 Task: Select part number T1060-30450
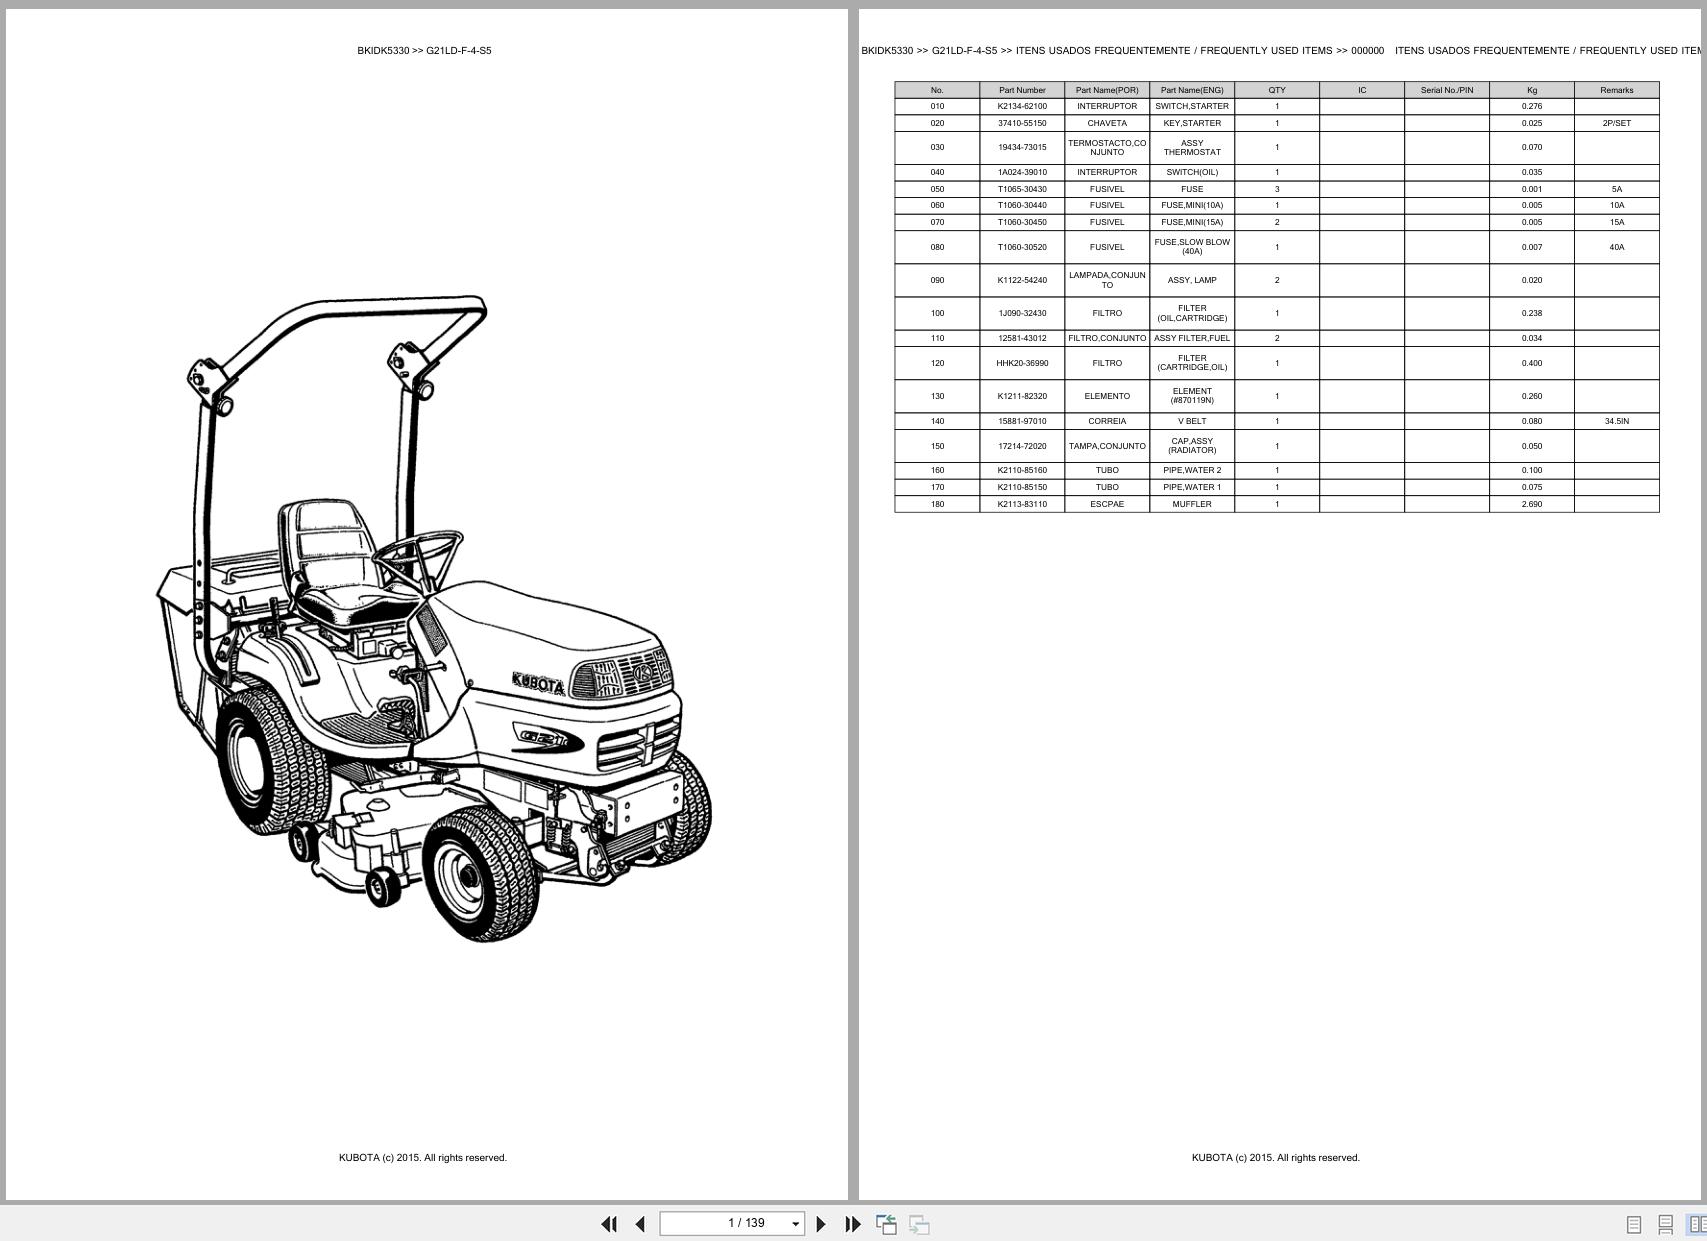coord(1022,222)
